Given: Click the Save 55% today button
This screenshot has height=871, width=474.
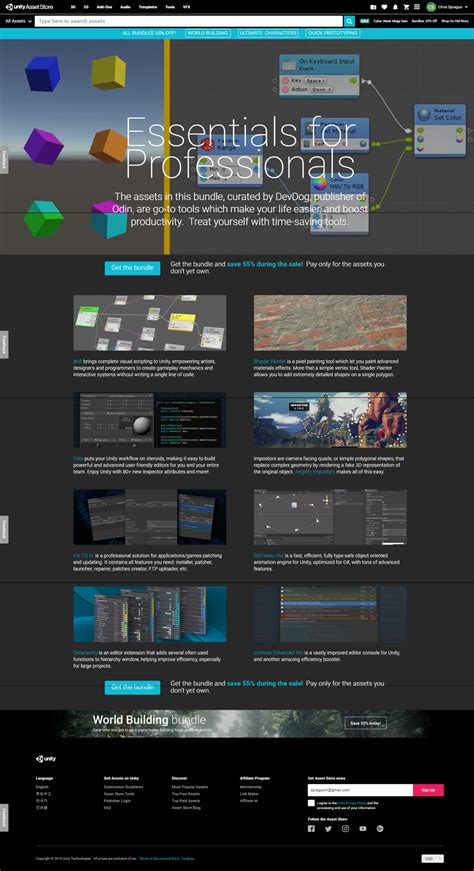Looking at the screenshot, I should point(366,723).
